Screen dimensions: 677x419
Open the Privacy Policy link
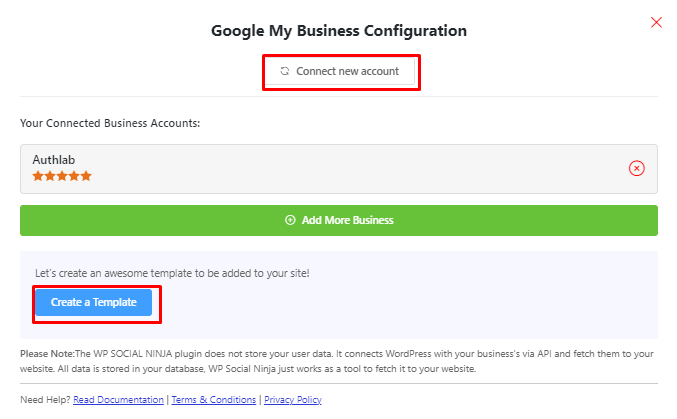[293, 400]
